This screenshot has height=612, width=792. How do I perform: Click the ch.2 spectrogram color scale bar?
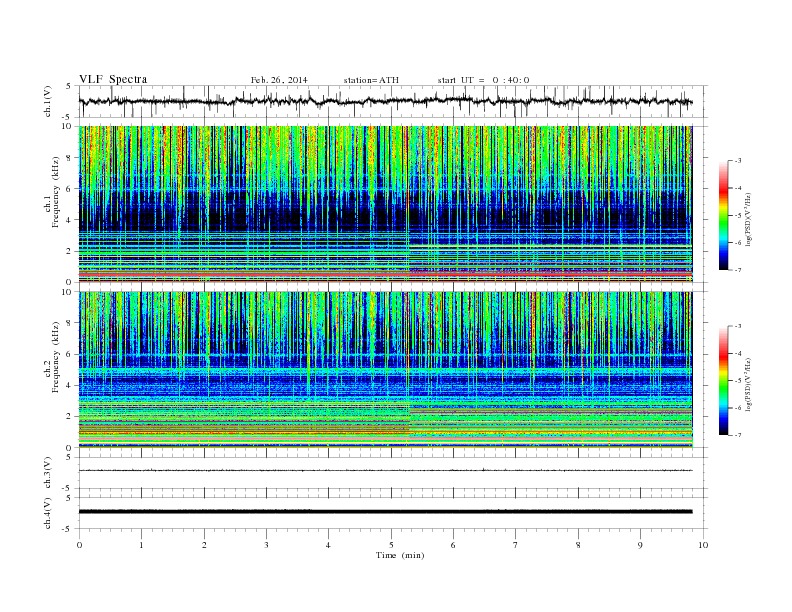click(x=723, y=381)
